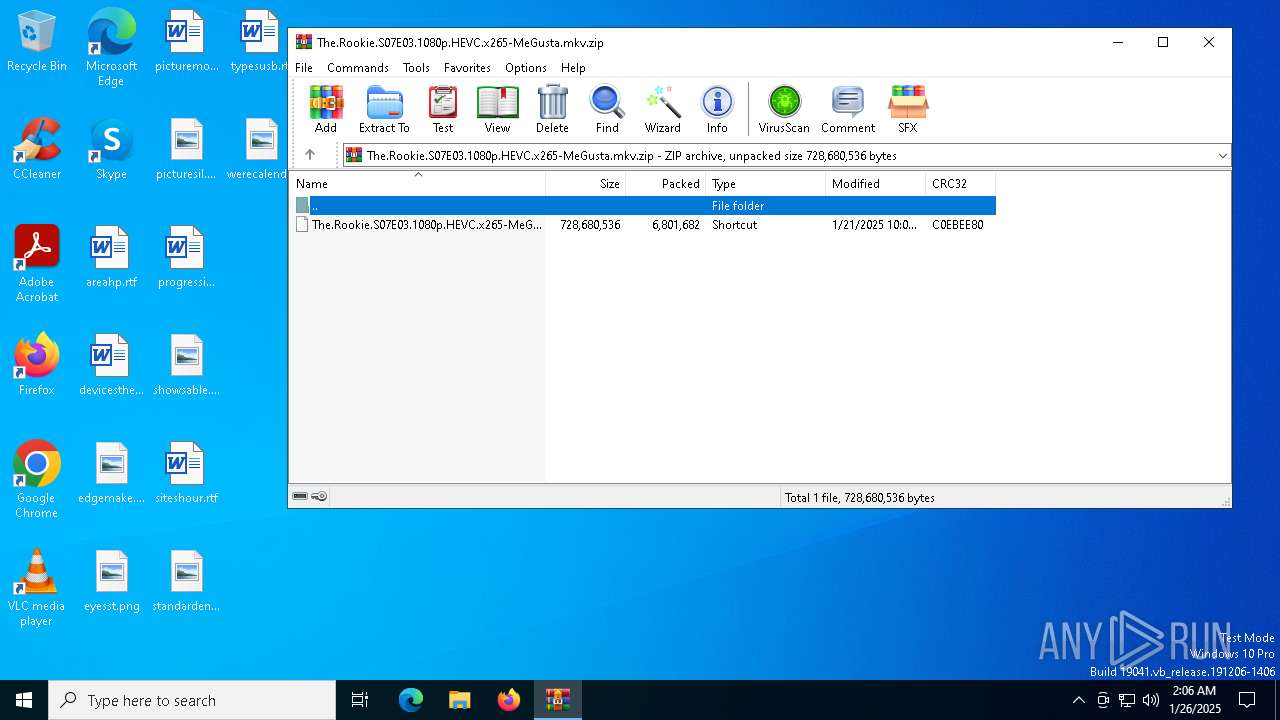
Task: Select the Adobe Acrobat desktop shortcut
Action: (x=37, y=264)
